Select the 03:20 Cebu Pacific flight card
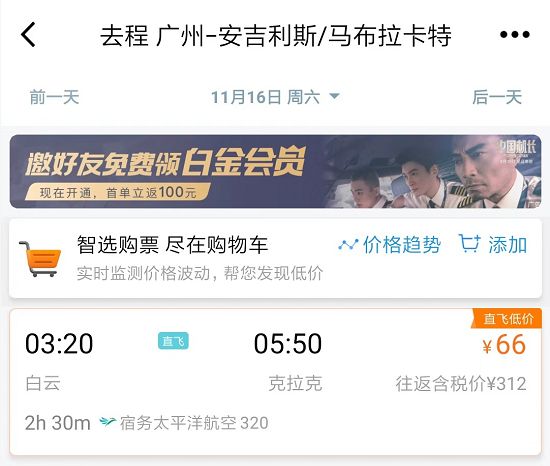Image resolution: width=550 pixels, height=466 pixels. (275, 382)
